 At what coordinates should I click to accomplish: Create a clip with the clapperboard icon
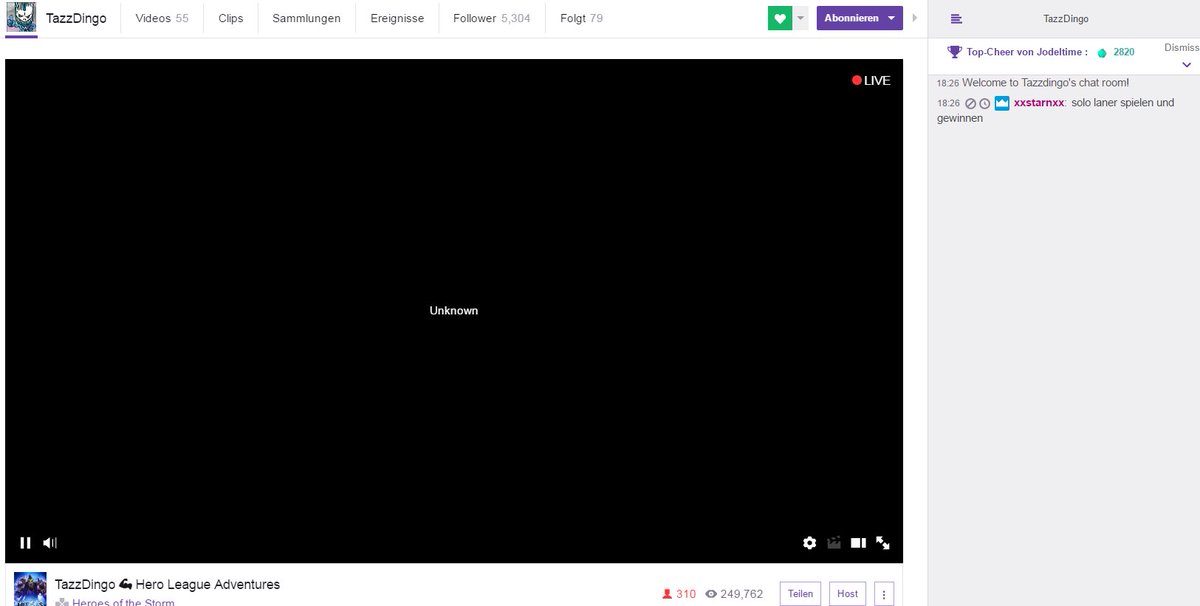tap(834, 543)
